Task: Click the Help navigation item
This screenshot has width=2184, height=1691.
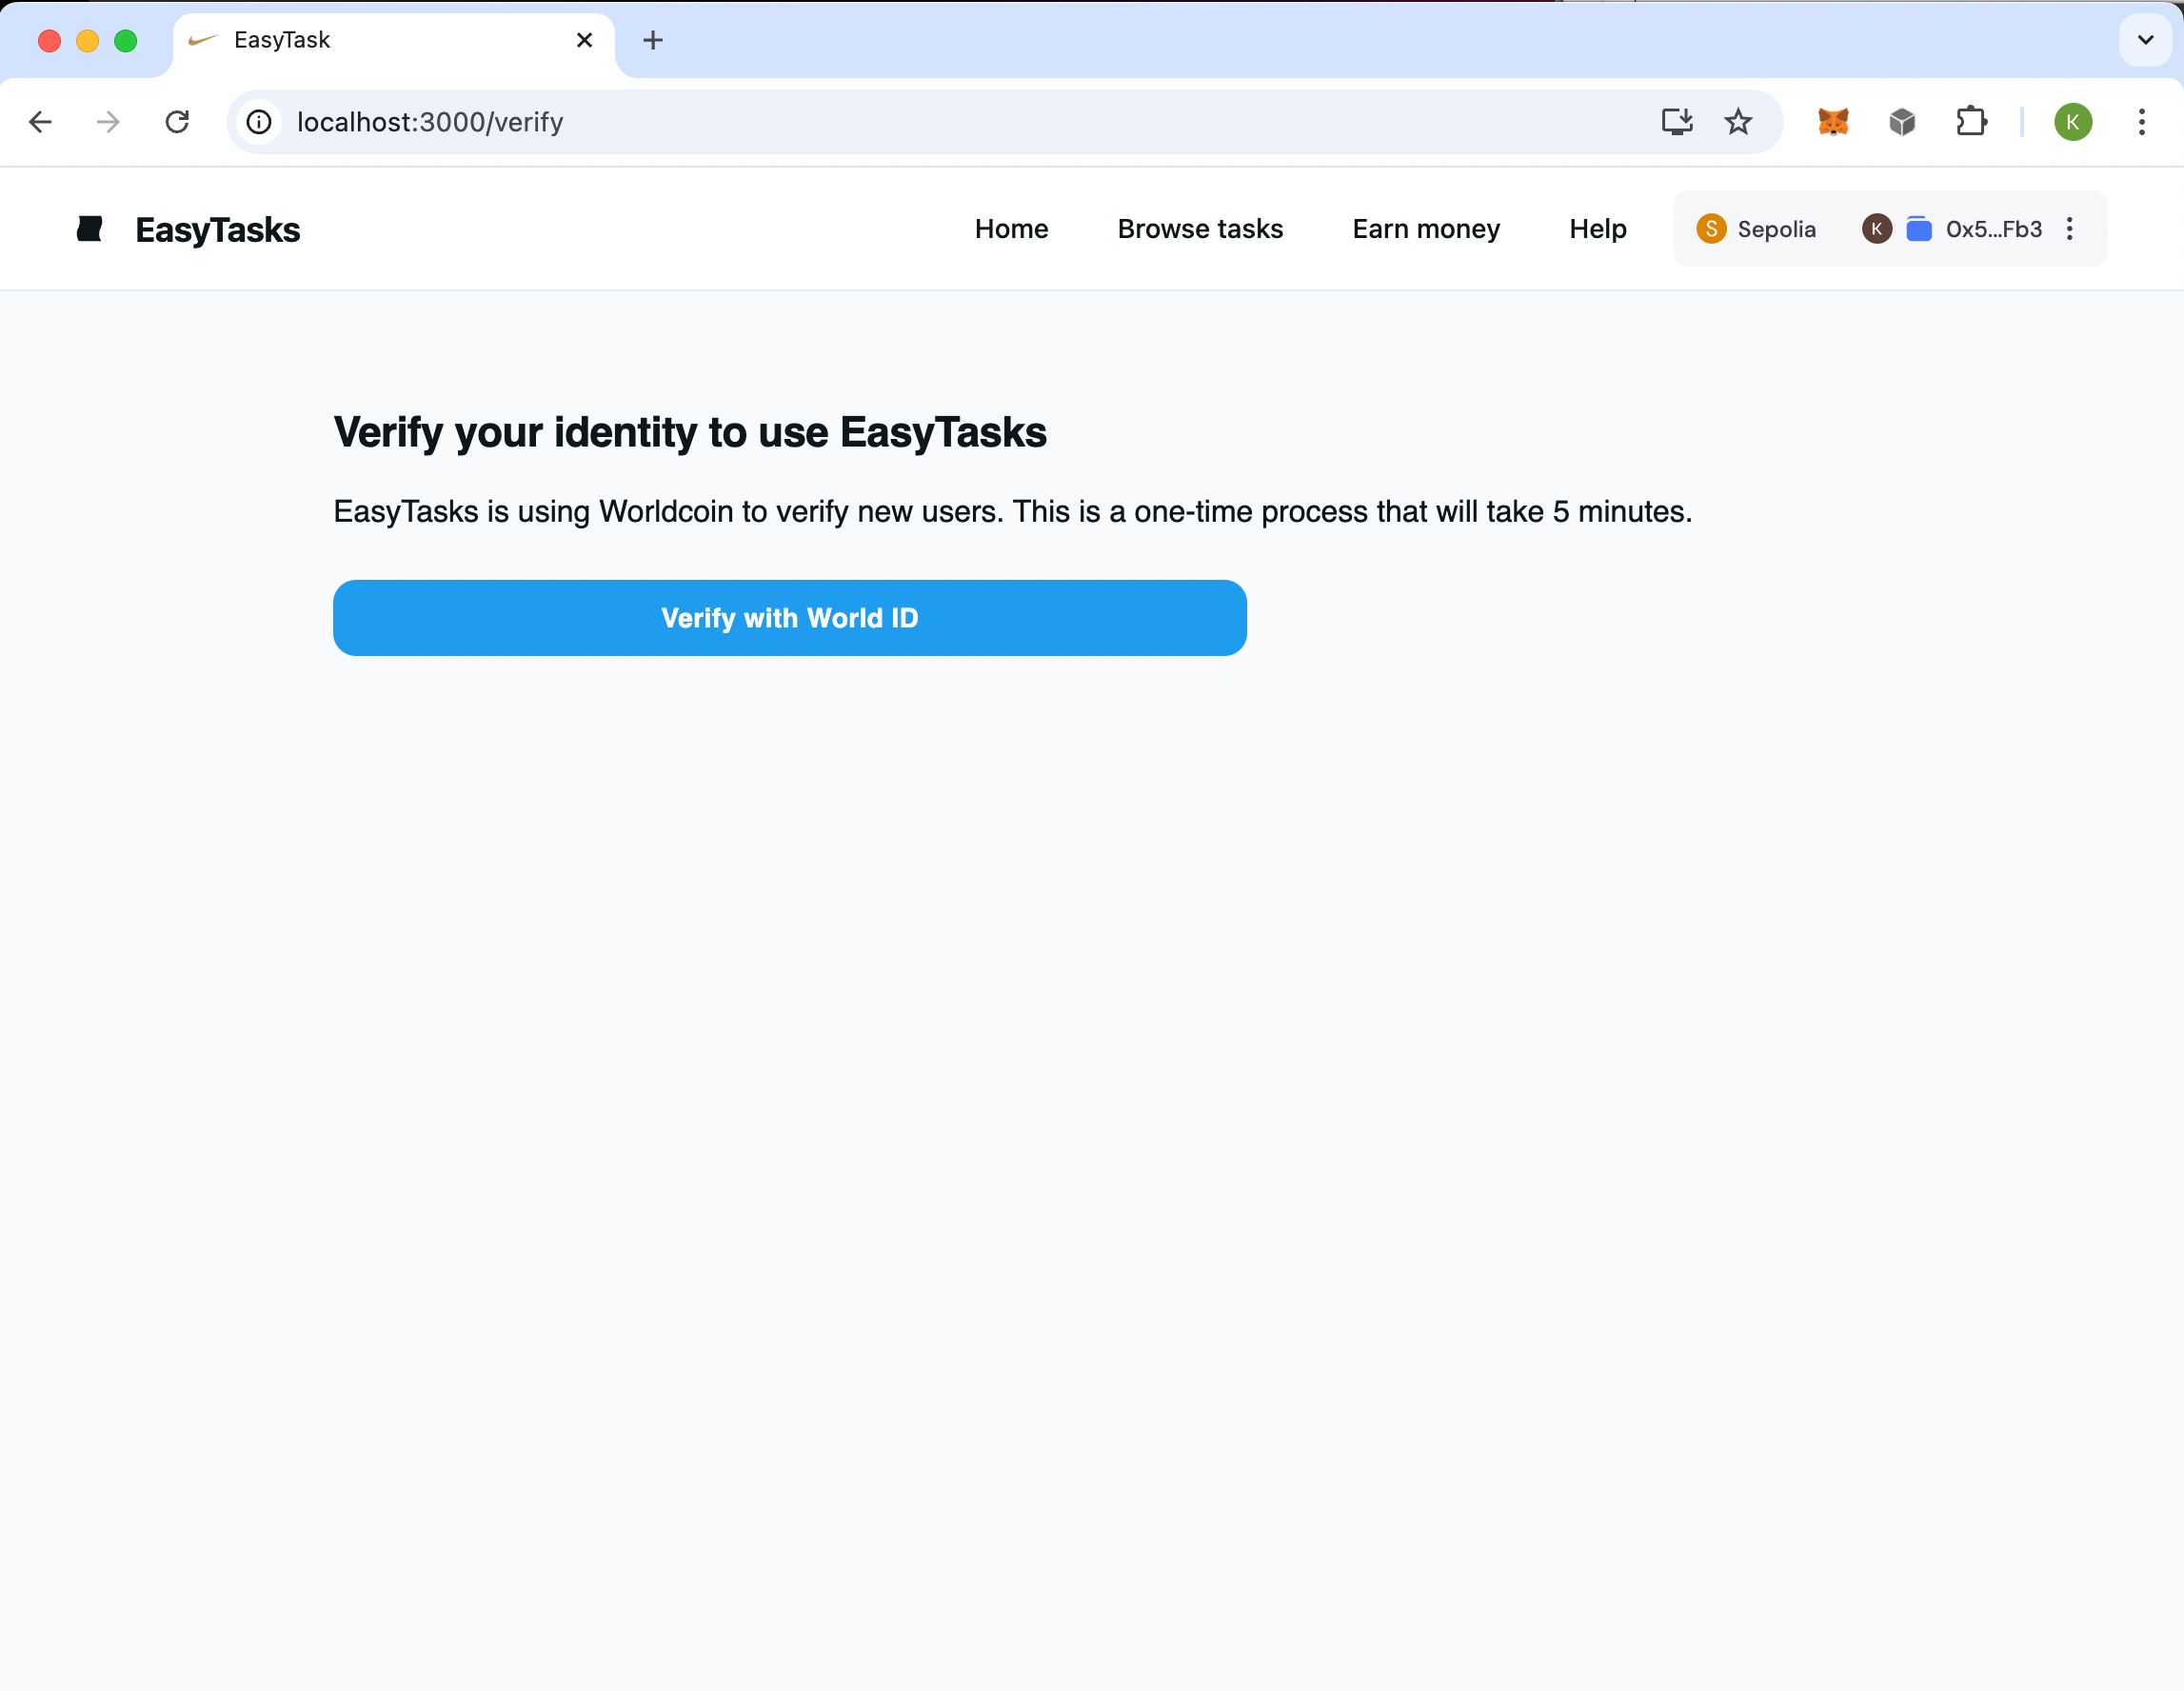Action: pyautogui.click(x=1598, y=229)
